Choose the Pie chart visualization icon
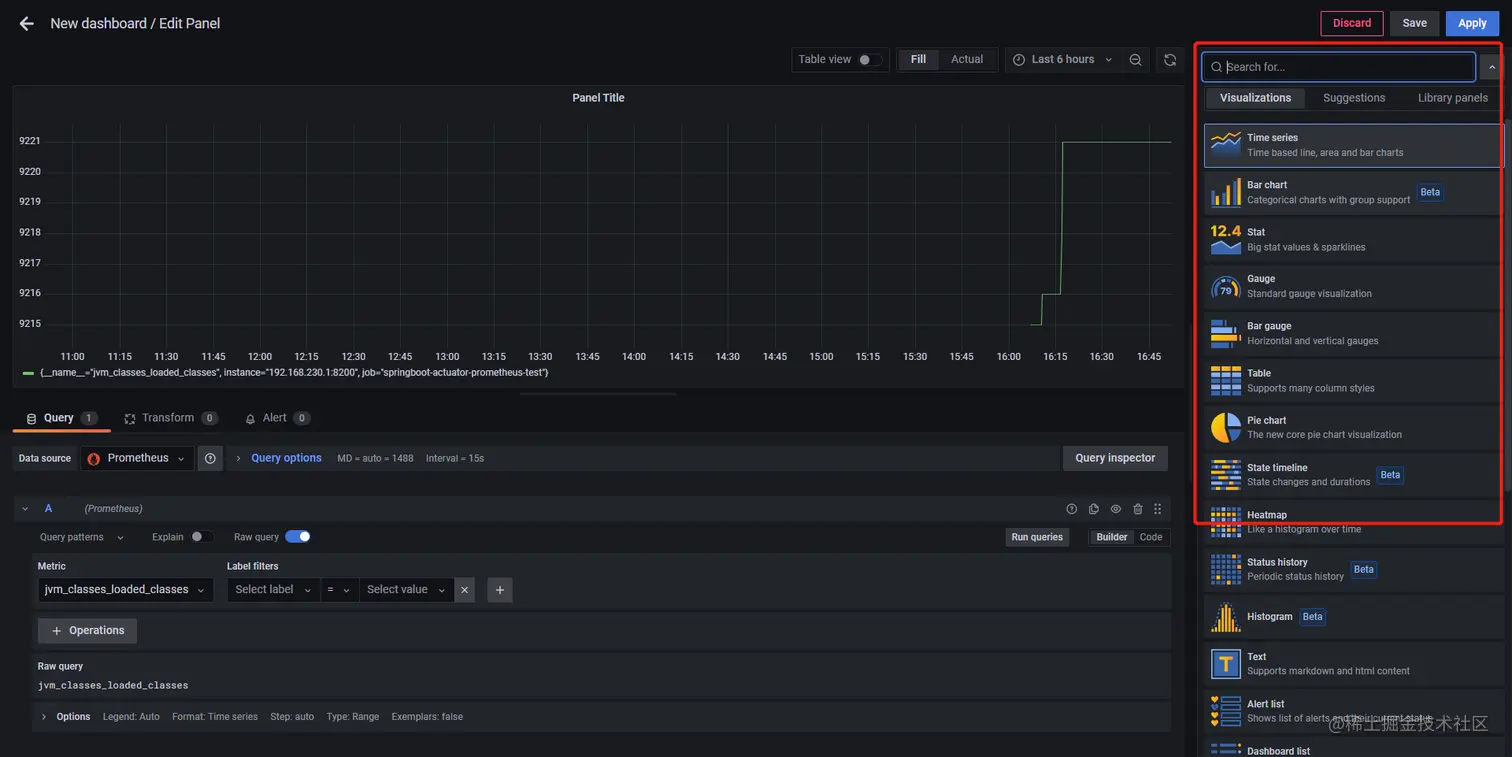Screen dimensions: 1512x757 pos(1225,427)
